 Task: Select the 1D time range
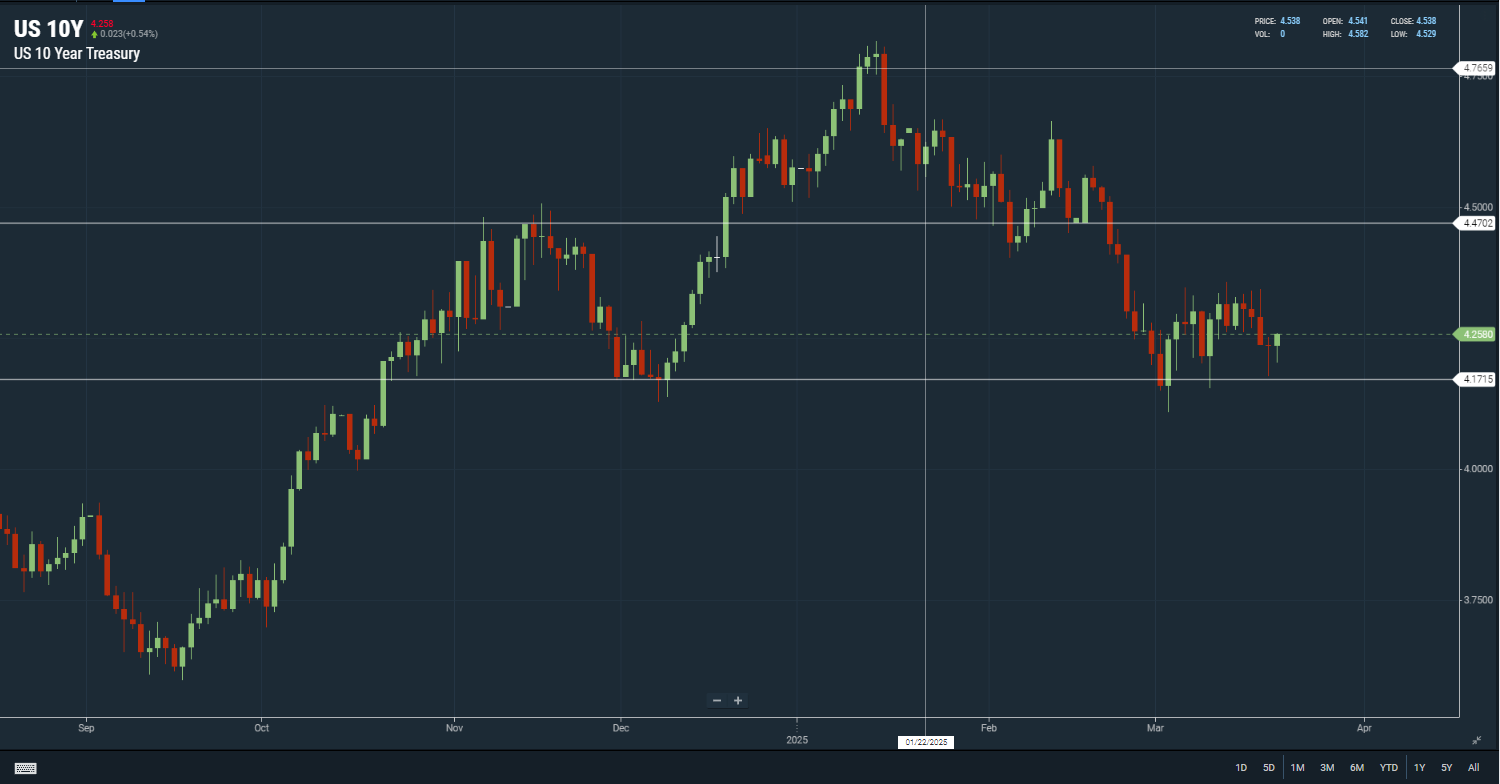[x=1241, y=768]
